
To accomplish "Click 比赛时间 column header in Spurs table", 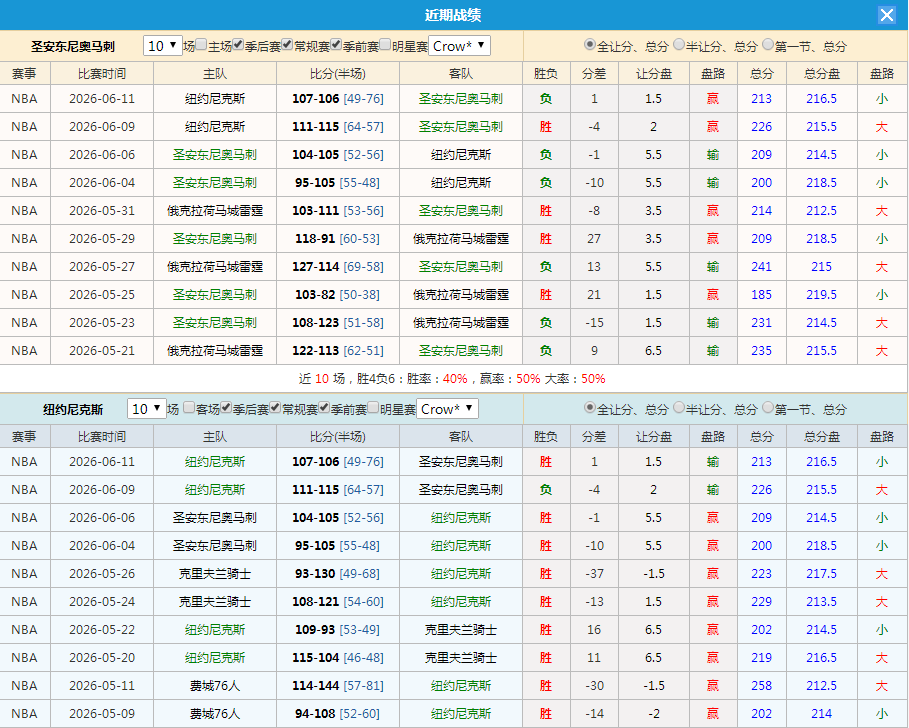I will click(102, 74).
